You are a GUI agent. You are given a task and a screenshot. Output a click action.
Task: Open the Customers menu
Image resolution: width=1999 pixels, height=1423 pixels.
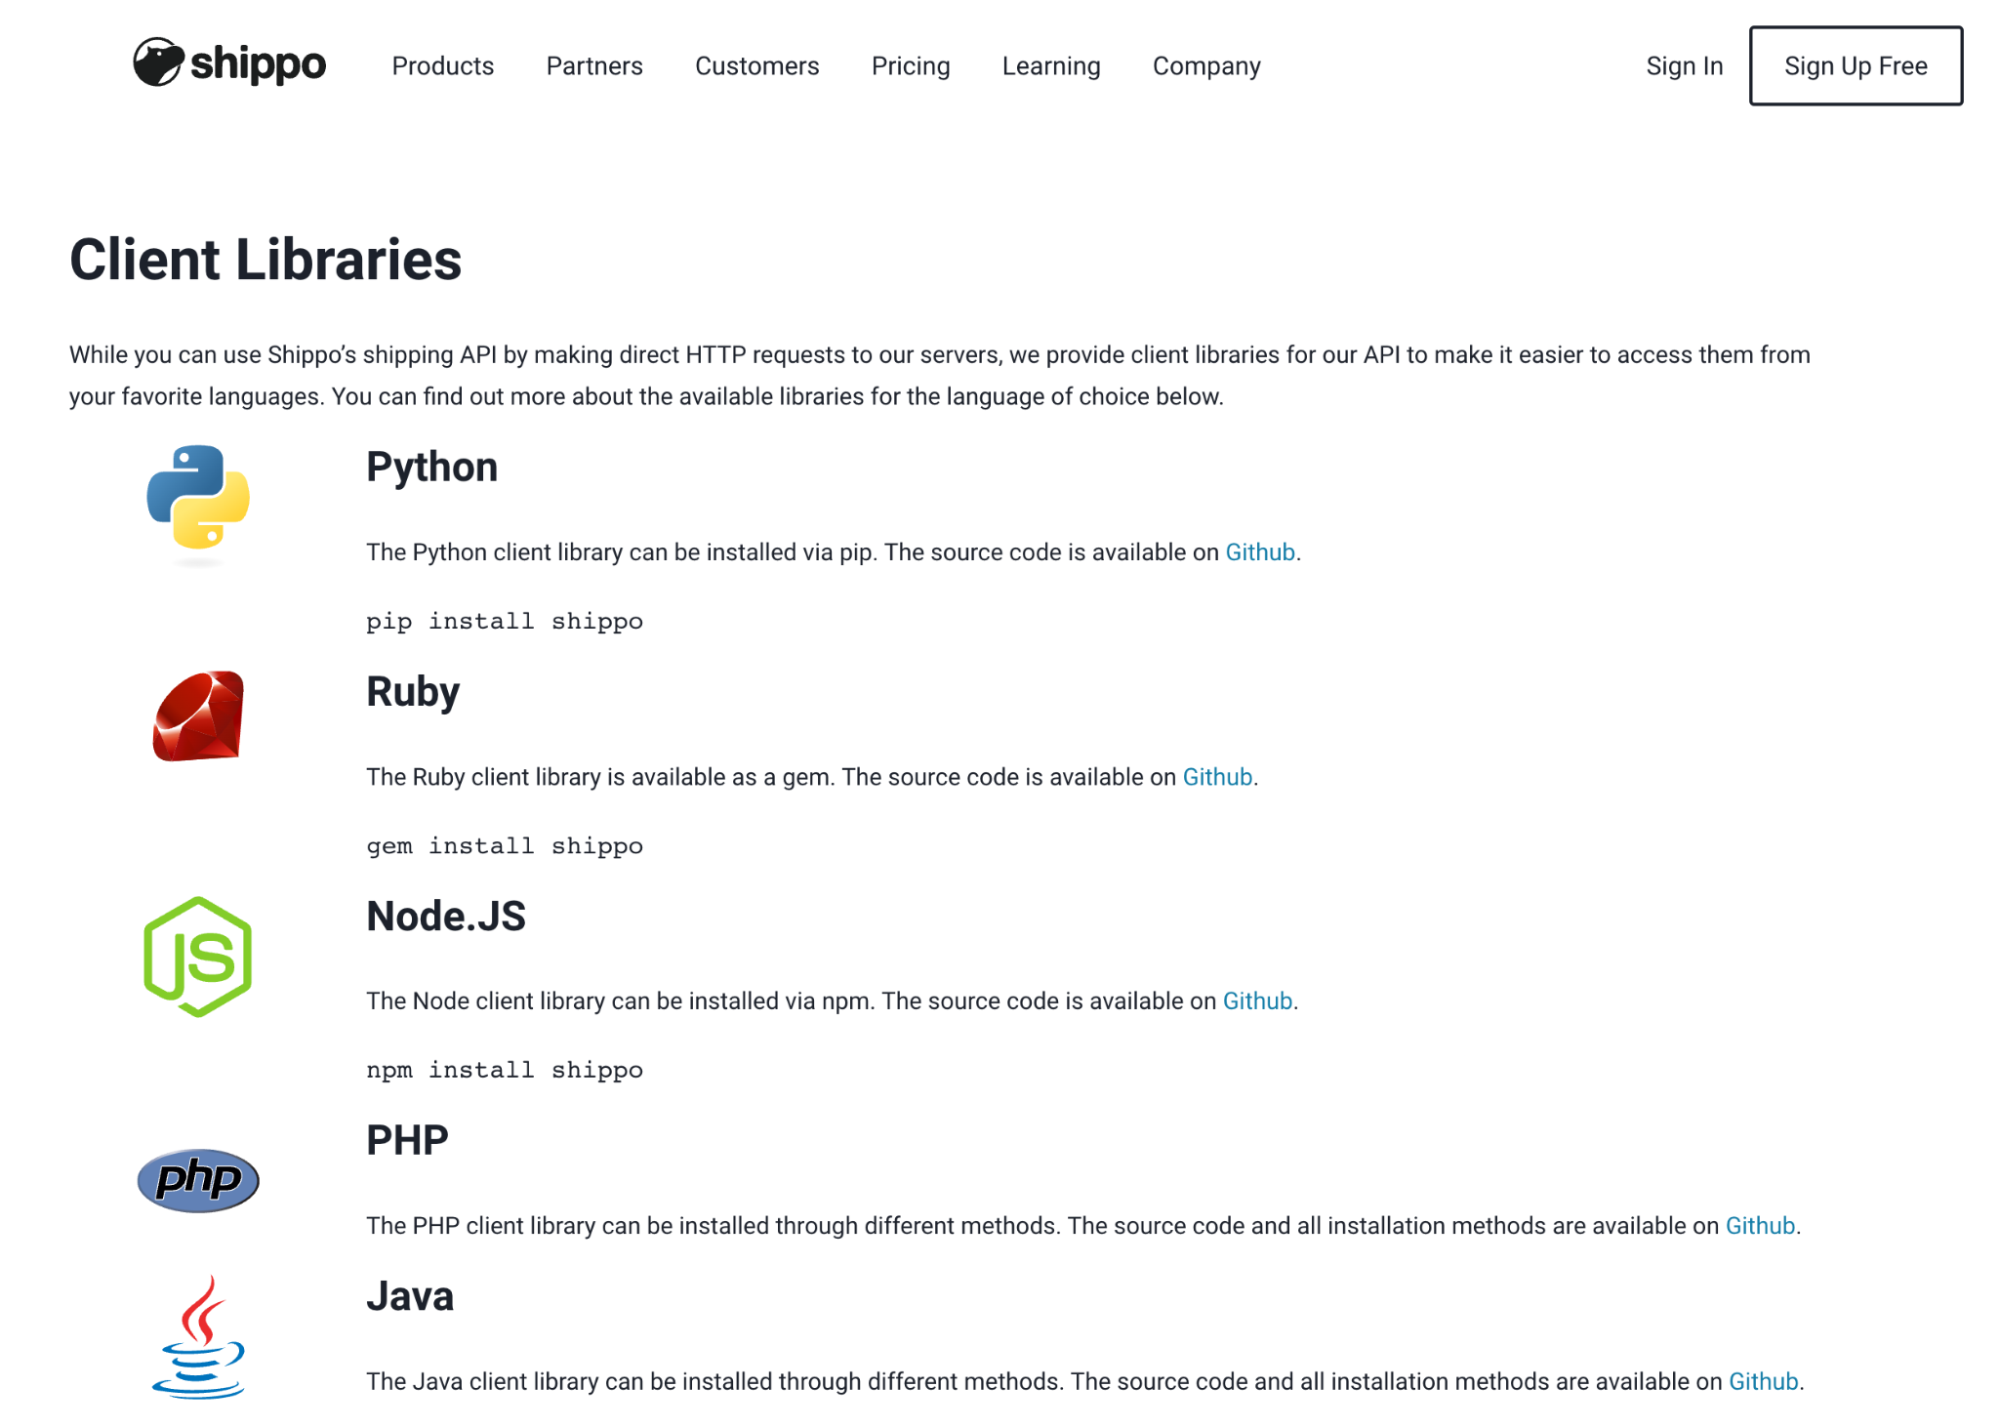(x=757, y=66)
